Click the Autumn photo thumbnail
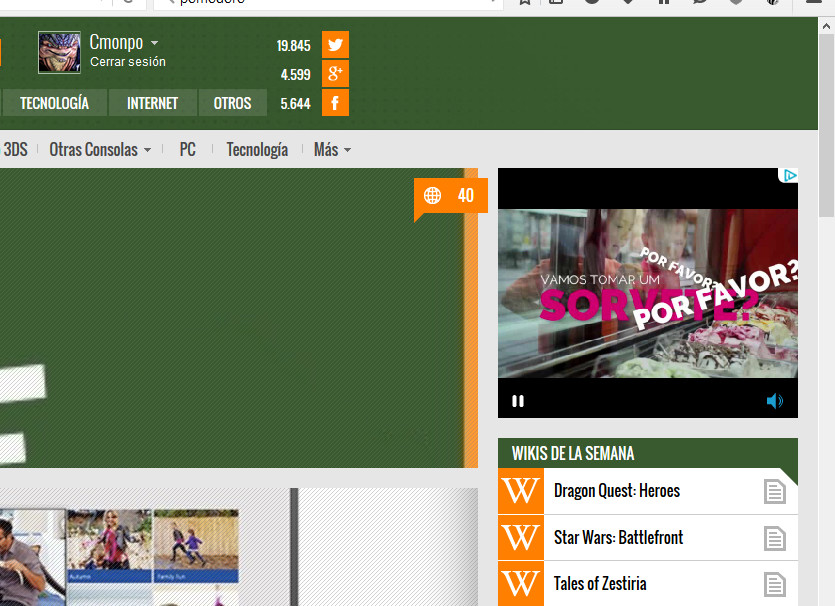The image size is (835, 606). [110, 546]
